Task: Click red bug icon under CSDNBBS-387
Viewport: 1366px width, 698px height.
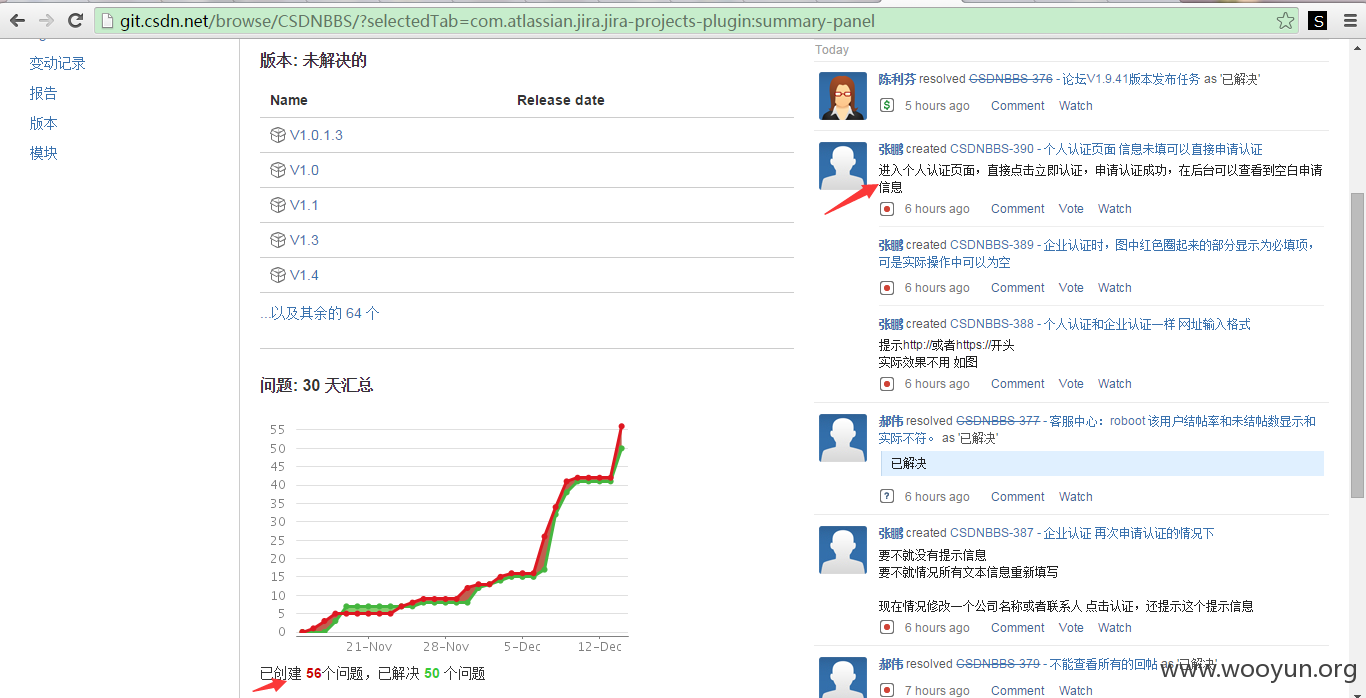Action: coord(886,628)
